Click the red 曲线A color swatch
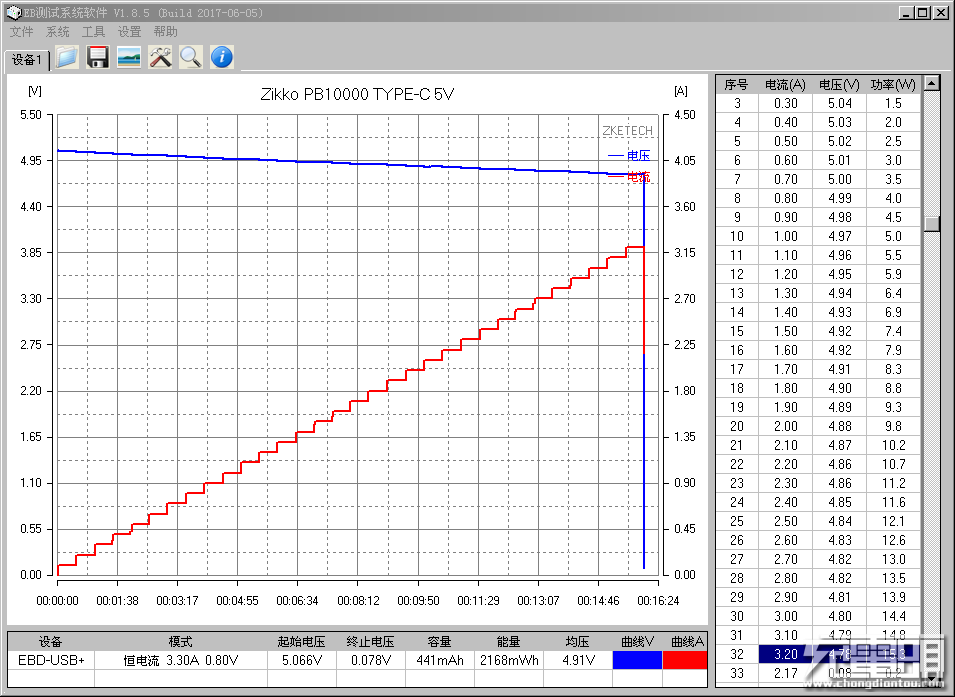This screenshot has width=955, height=697. tap(686, 660)
